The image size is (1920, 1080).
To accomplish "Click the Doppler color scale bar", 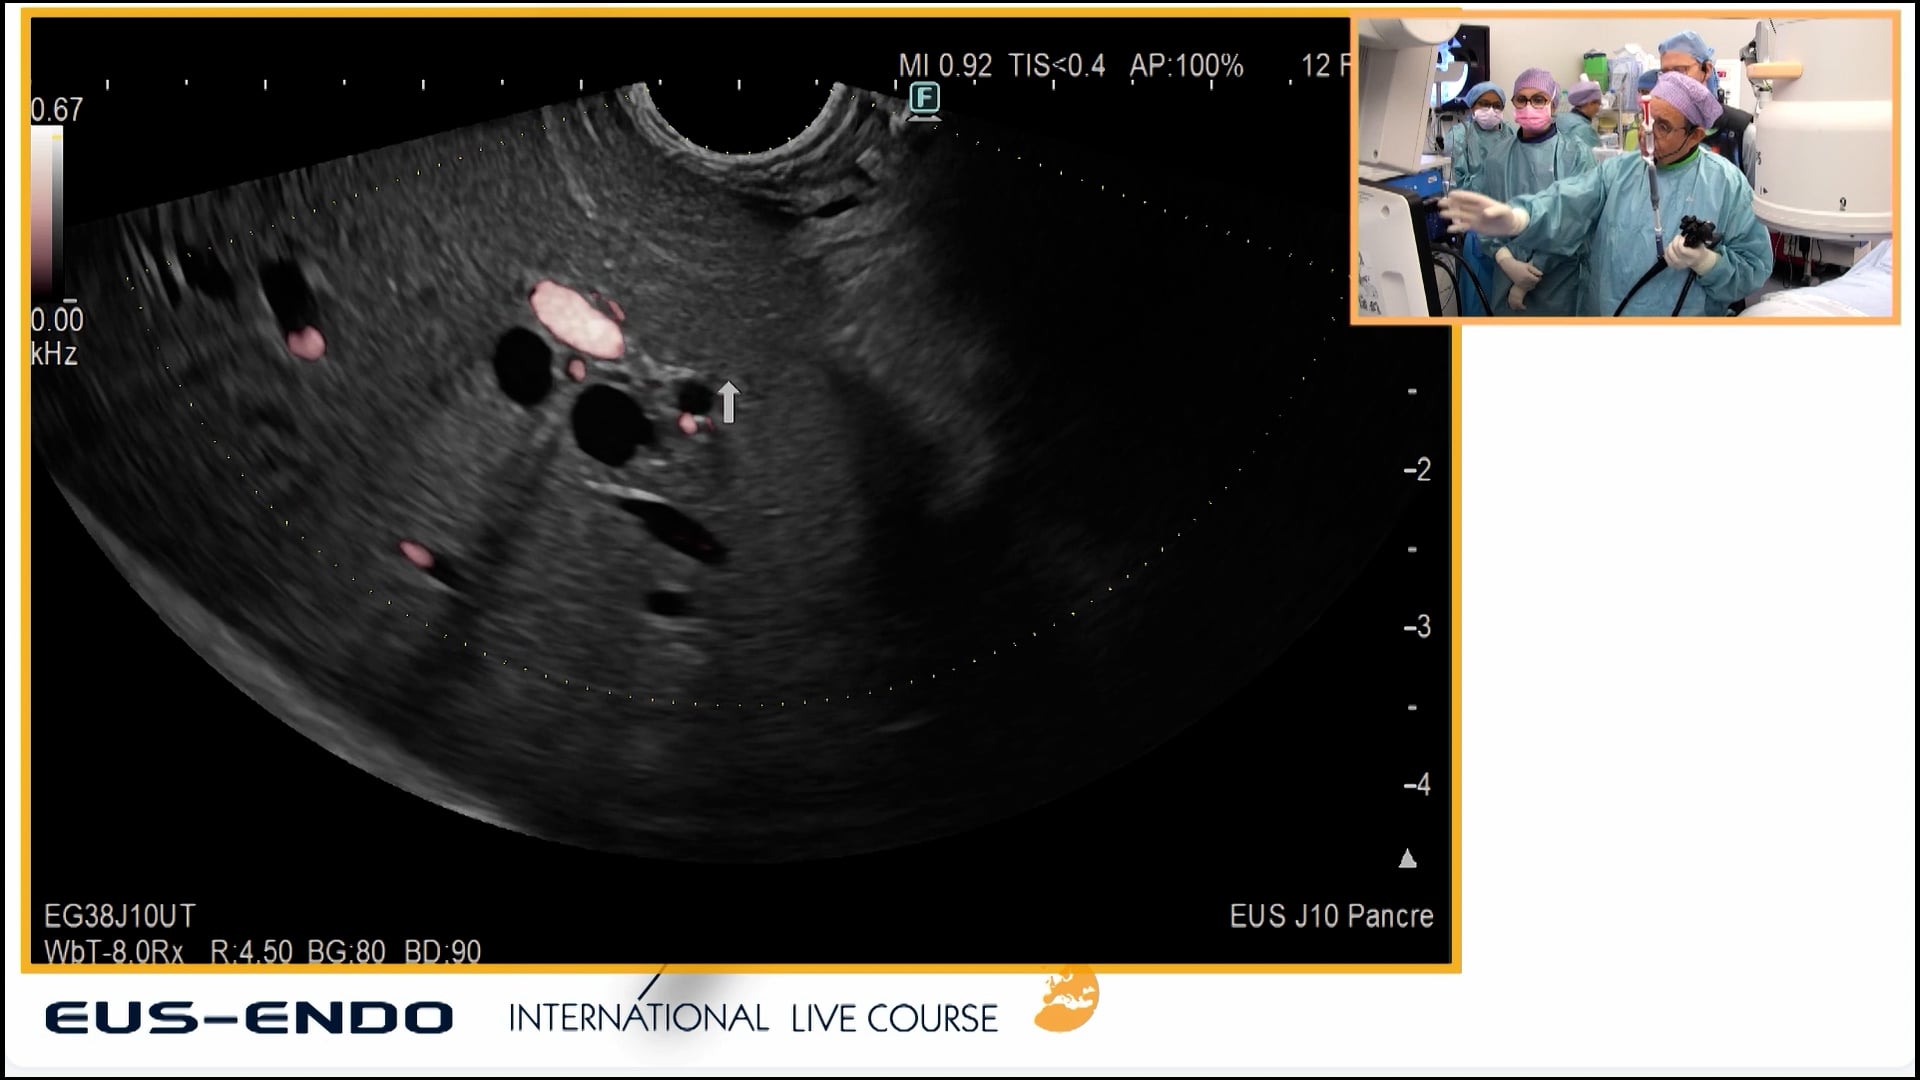I will 46,212.
